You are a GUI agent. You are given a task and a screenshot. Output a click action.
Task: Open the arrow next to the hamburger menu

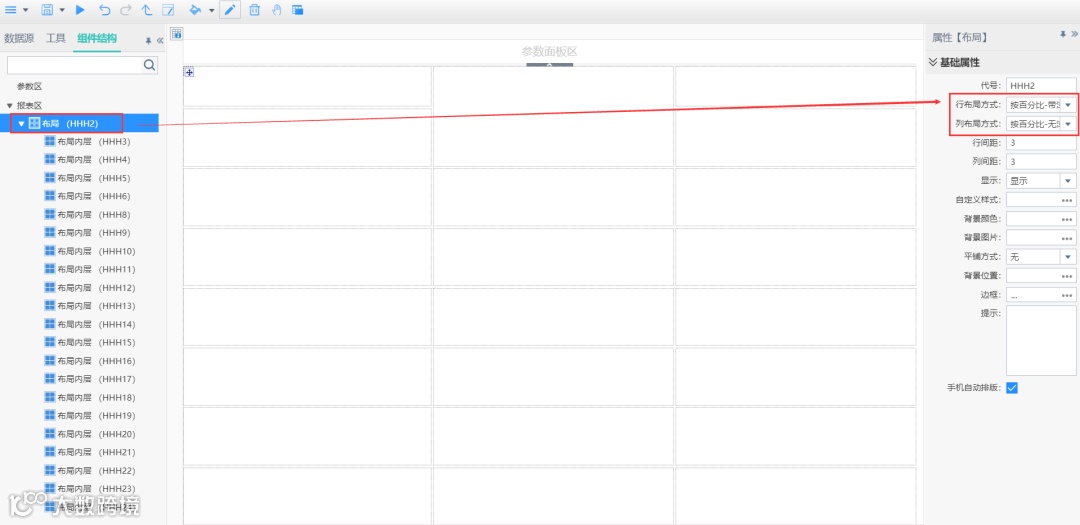tap(25, 10)
